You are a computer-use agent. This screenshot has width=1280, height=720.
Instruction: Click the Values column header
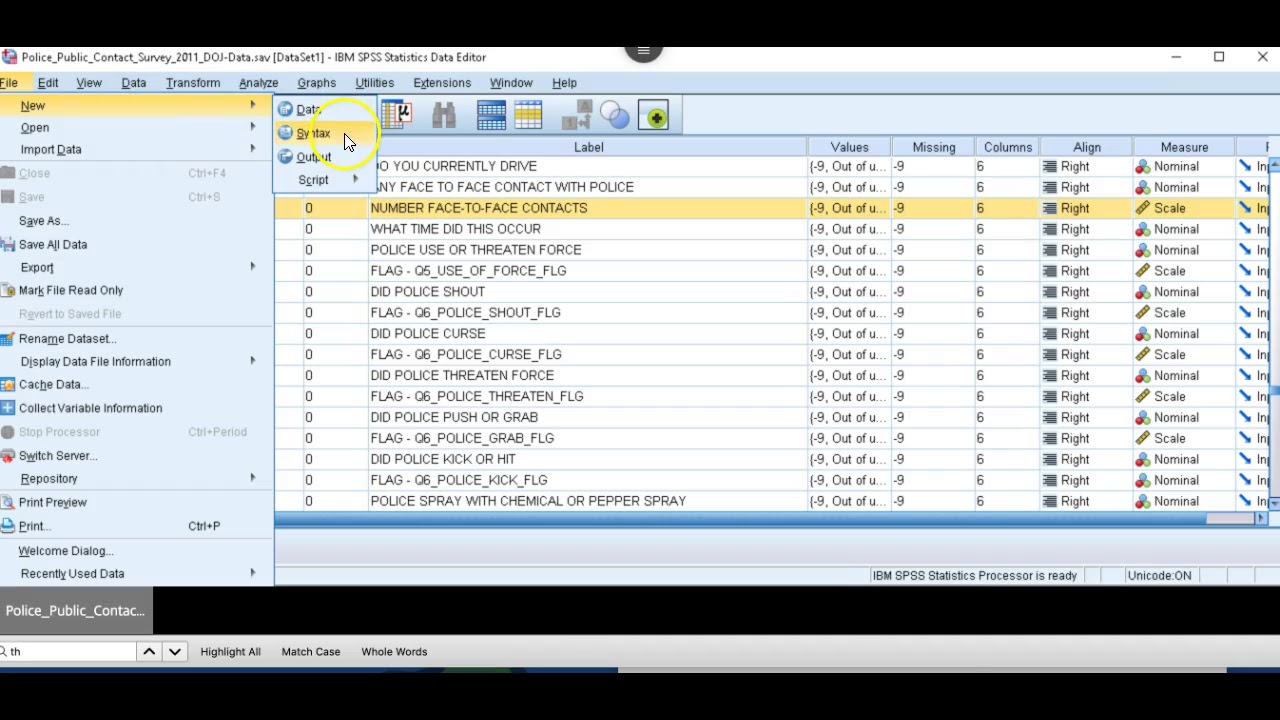pos(849,147)
